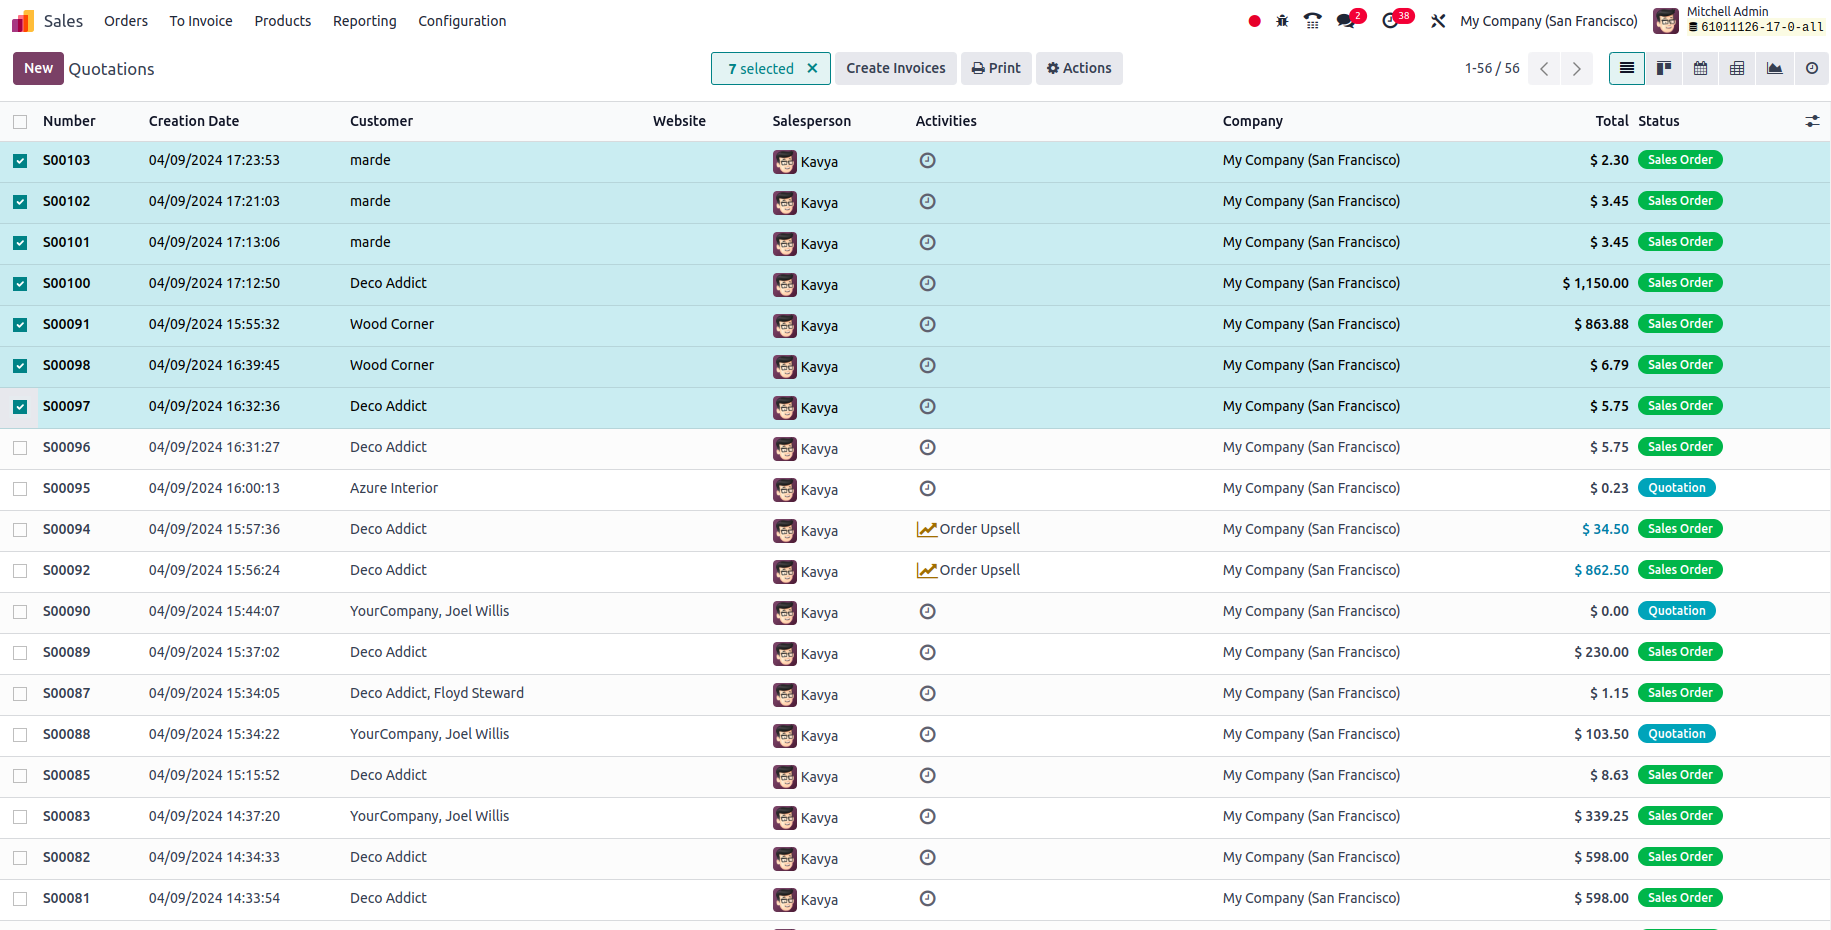
Task: Click the Create Invoices button
Action: click(x=895, y=68)
